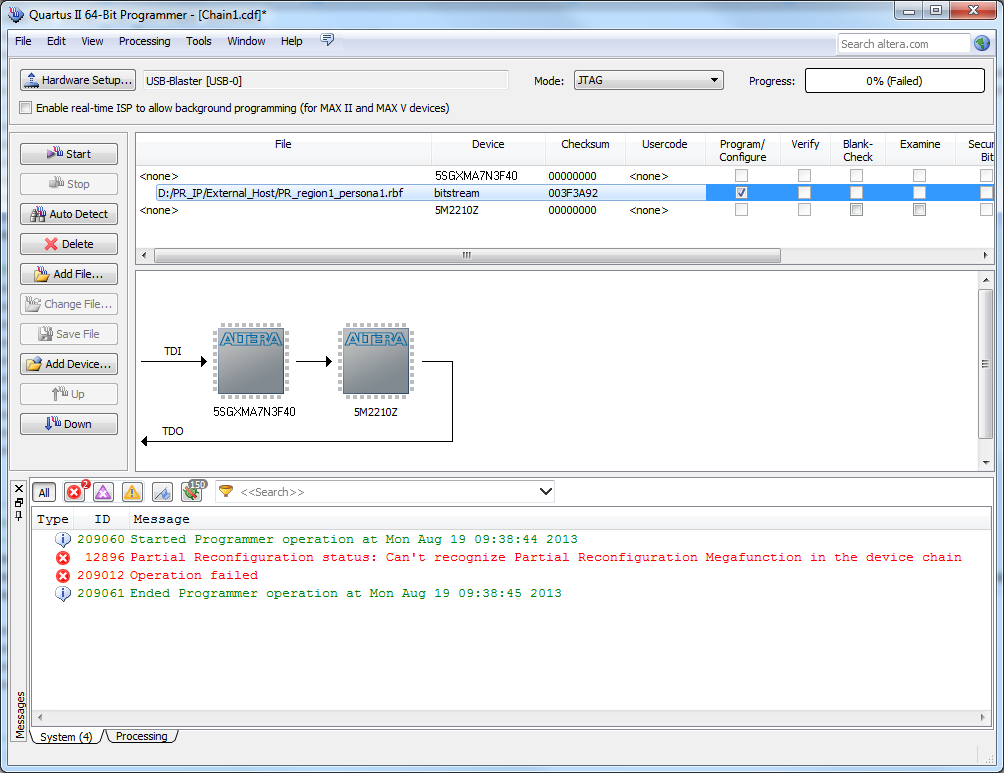The width and height of the screenshot is (1004, 773).
Task: Tick Blank-Check for the 5M2210Z device
Action: [857, 210]
